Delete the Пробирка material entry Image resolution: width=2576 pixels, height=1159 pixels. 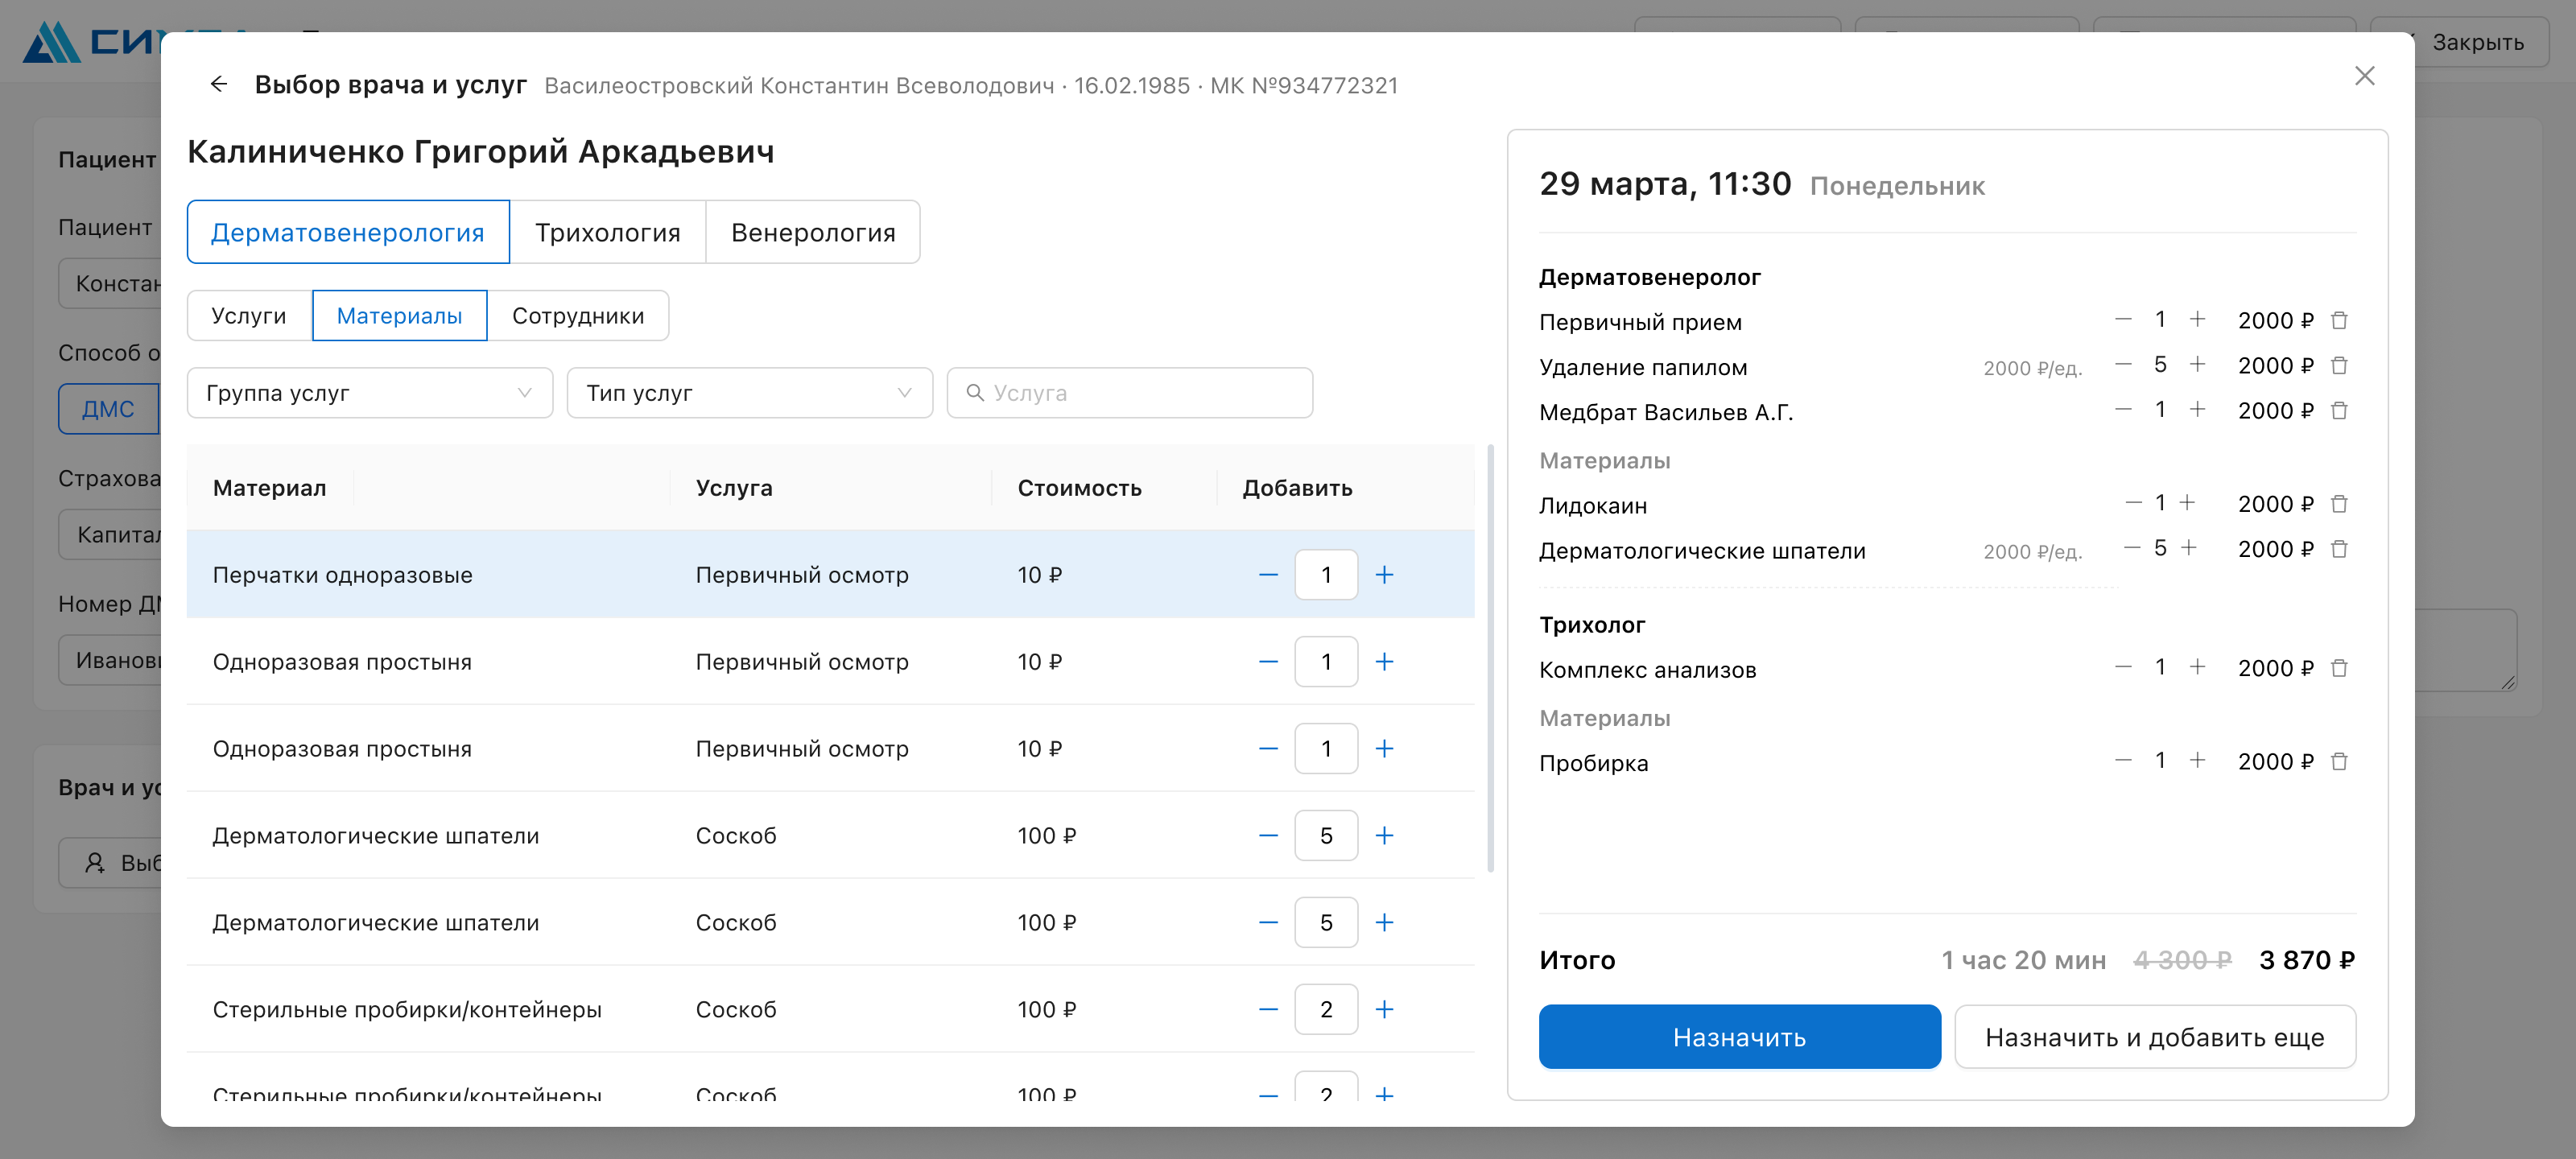(2339, 761)
